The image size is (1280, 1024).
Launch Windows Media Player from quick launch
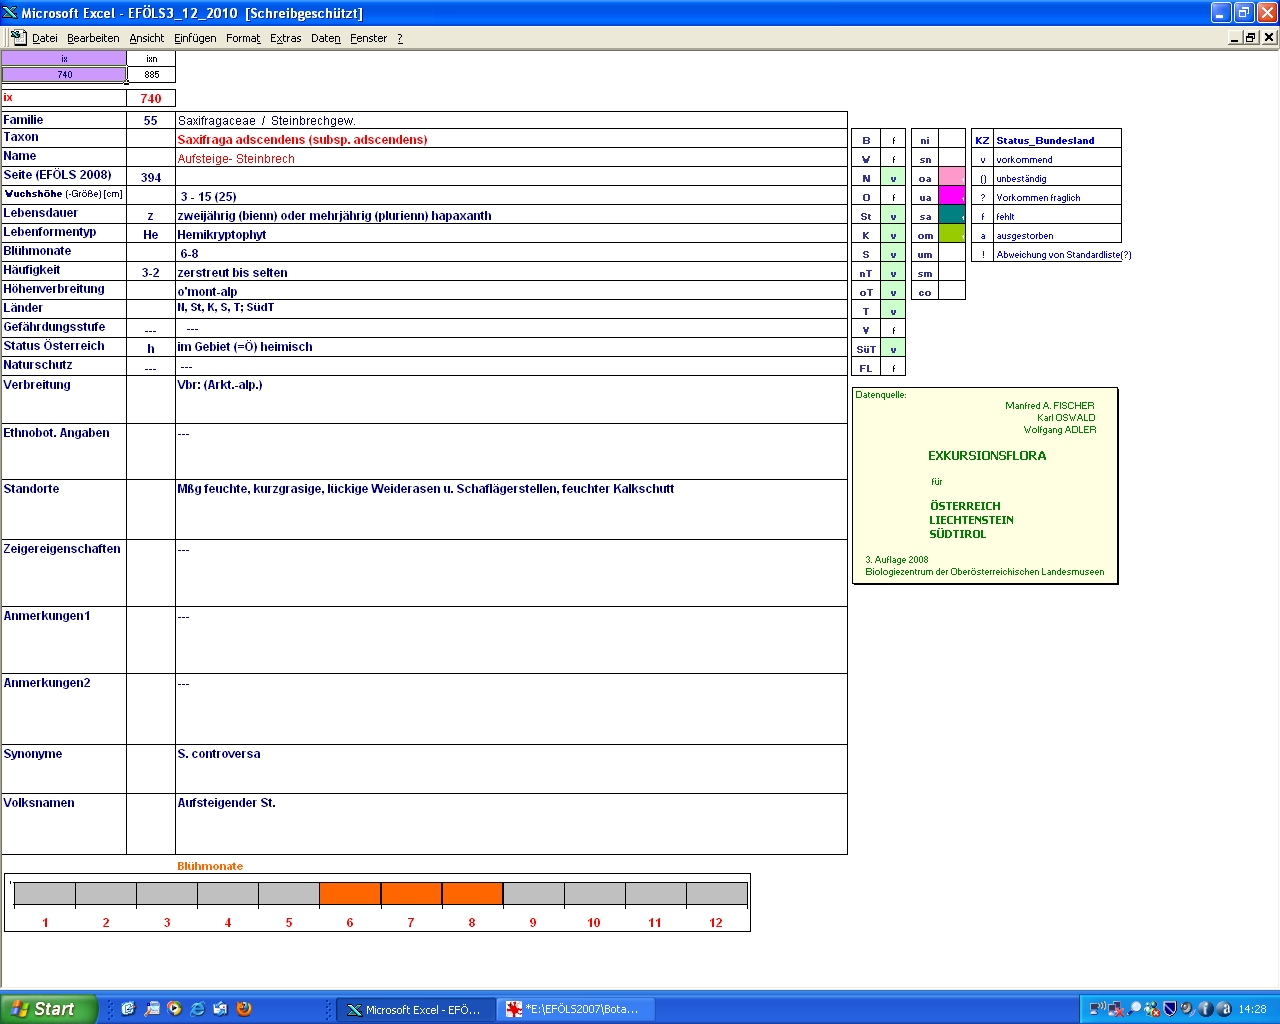[x=174, y=1009]
